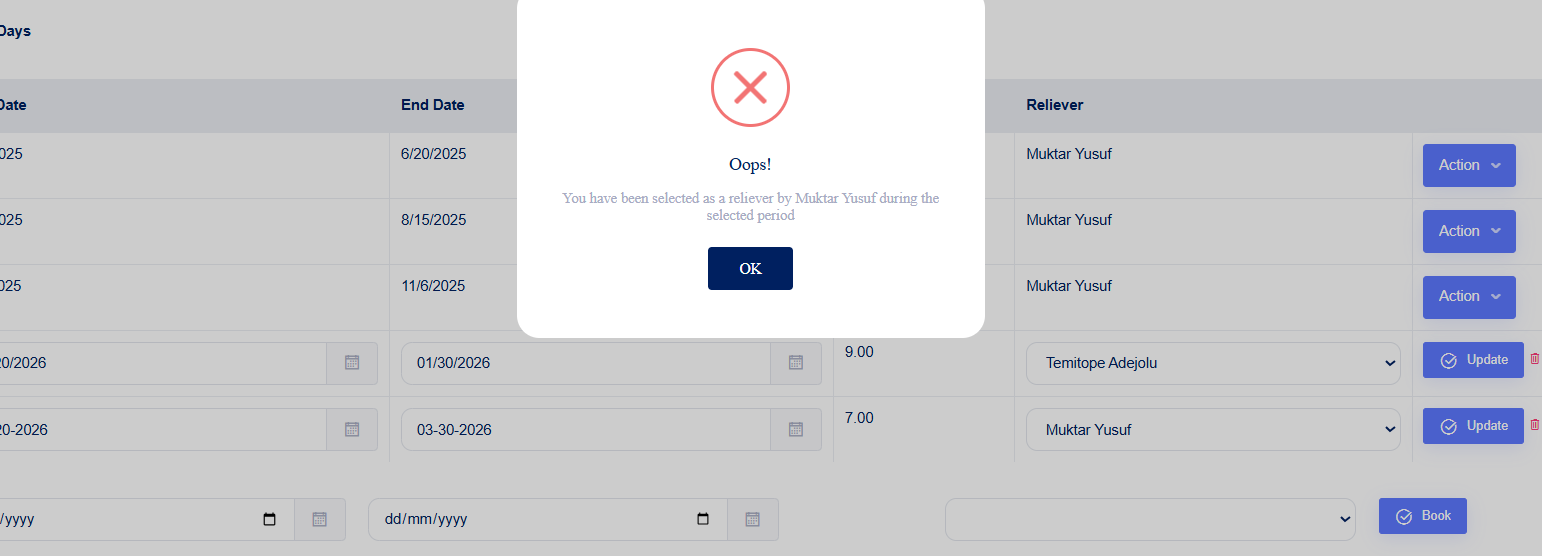Click calendar icon beside the 20-2026 start date
Viewport: 1542px width, 556px height.
352,429
